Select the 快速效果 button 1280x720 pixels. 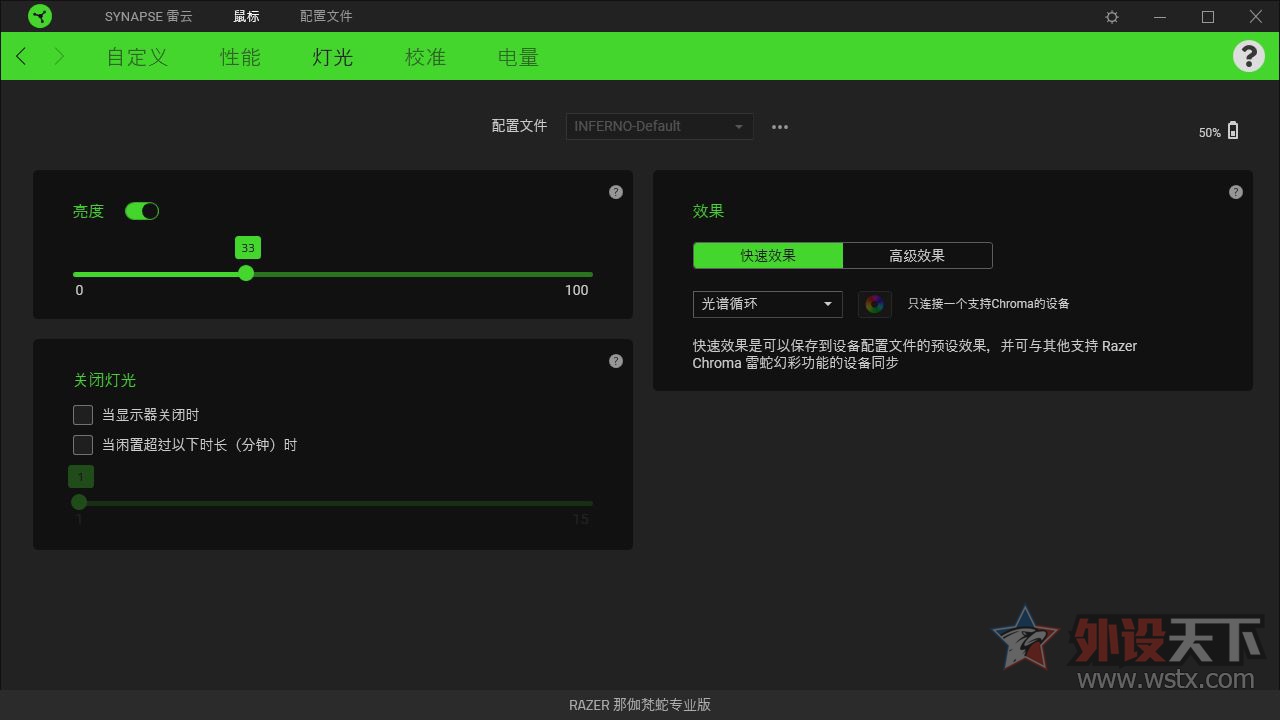[x=768, y=256]
